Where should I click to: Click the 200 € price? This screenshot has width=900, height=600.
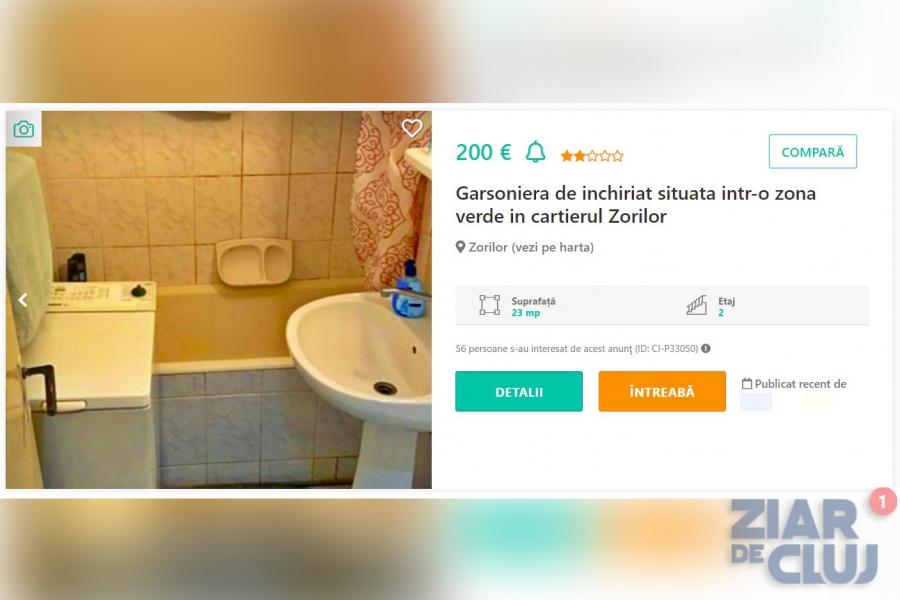(x=483, y=153)
